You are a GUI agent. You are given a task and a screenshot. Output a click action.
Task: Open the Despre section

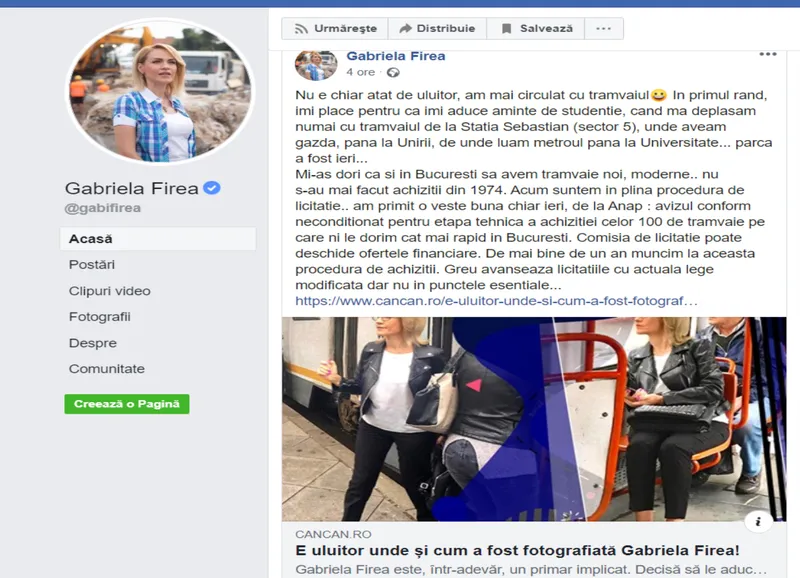92,343
